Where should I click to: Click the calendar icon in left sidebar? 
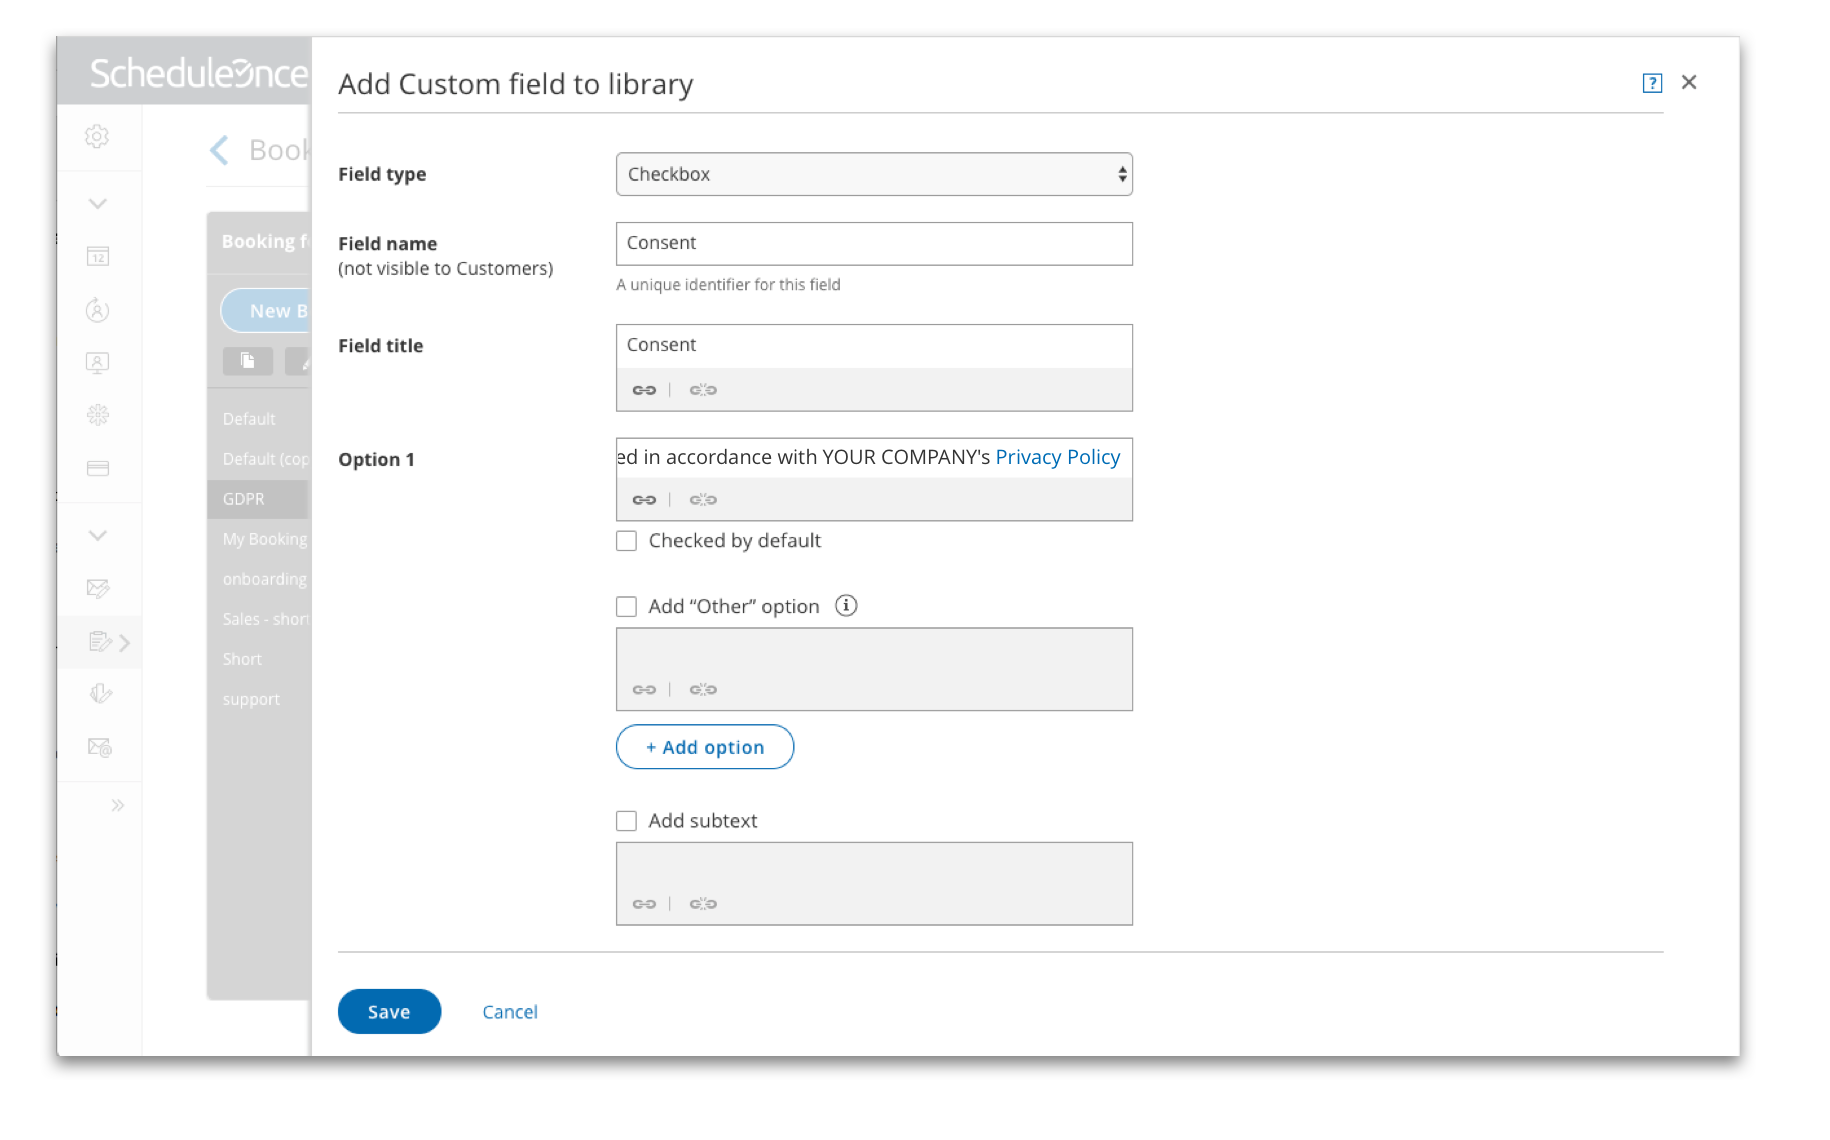click(x=98, y=257)
